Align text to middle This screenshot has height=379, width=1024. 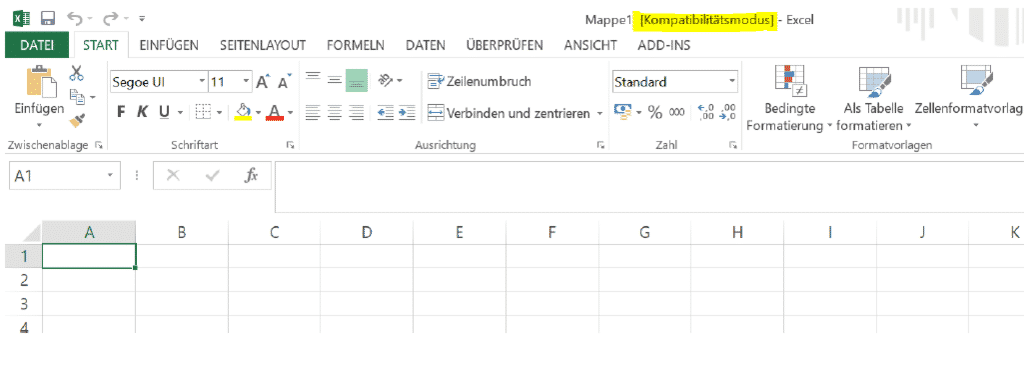334,80
